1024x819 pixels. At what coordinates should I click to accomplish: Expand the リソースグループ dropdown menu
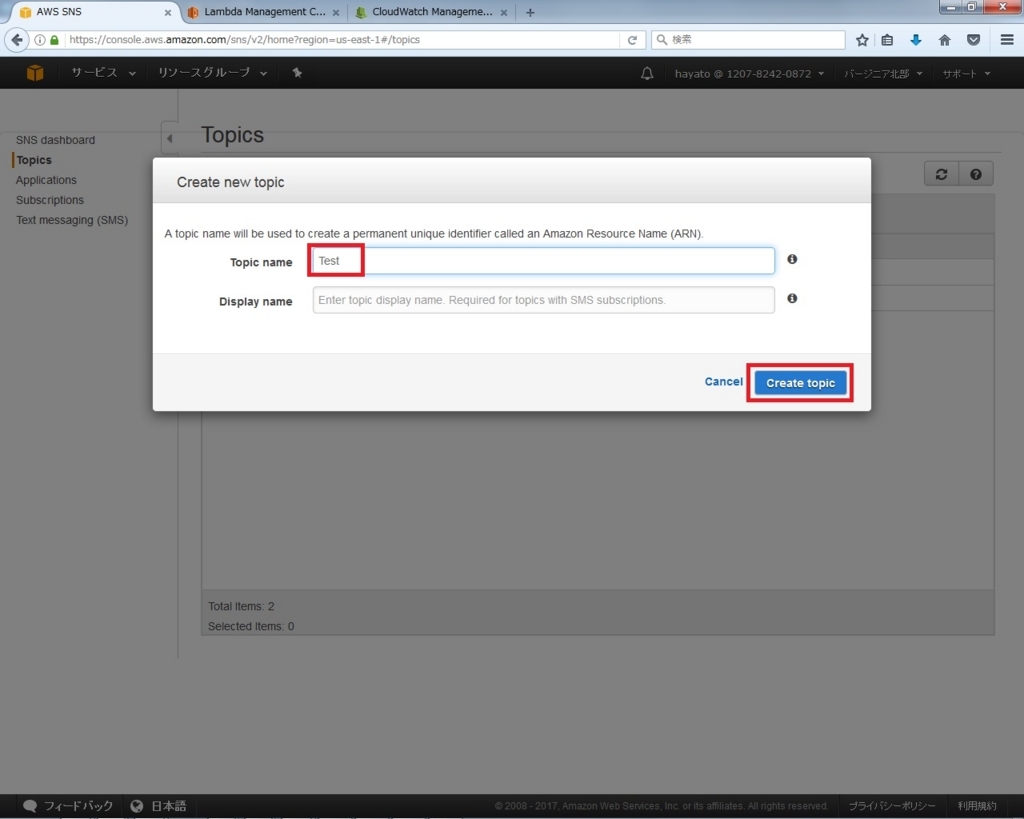pyautogui.click(x=212, y=73)
